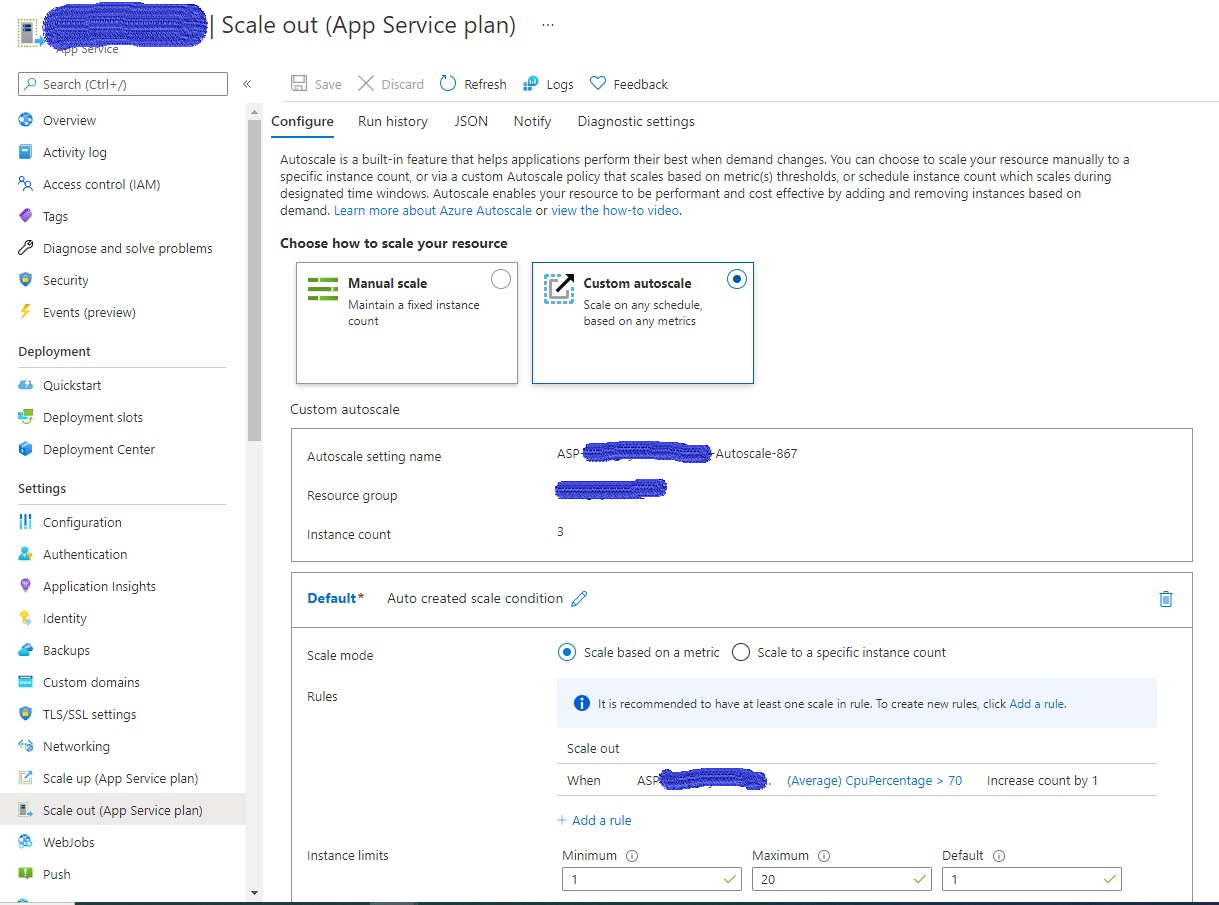Click the Push notification icon
This screenshot has width=1219, height=905.
tap(26, 874)
